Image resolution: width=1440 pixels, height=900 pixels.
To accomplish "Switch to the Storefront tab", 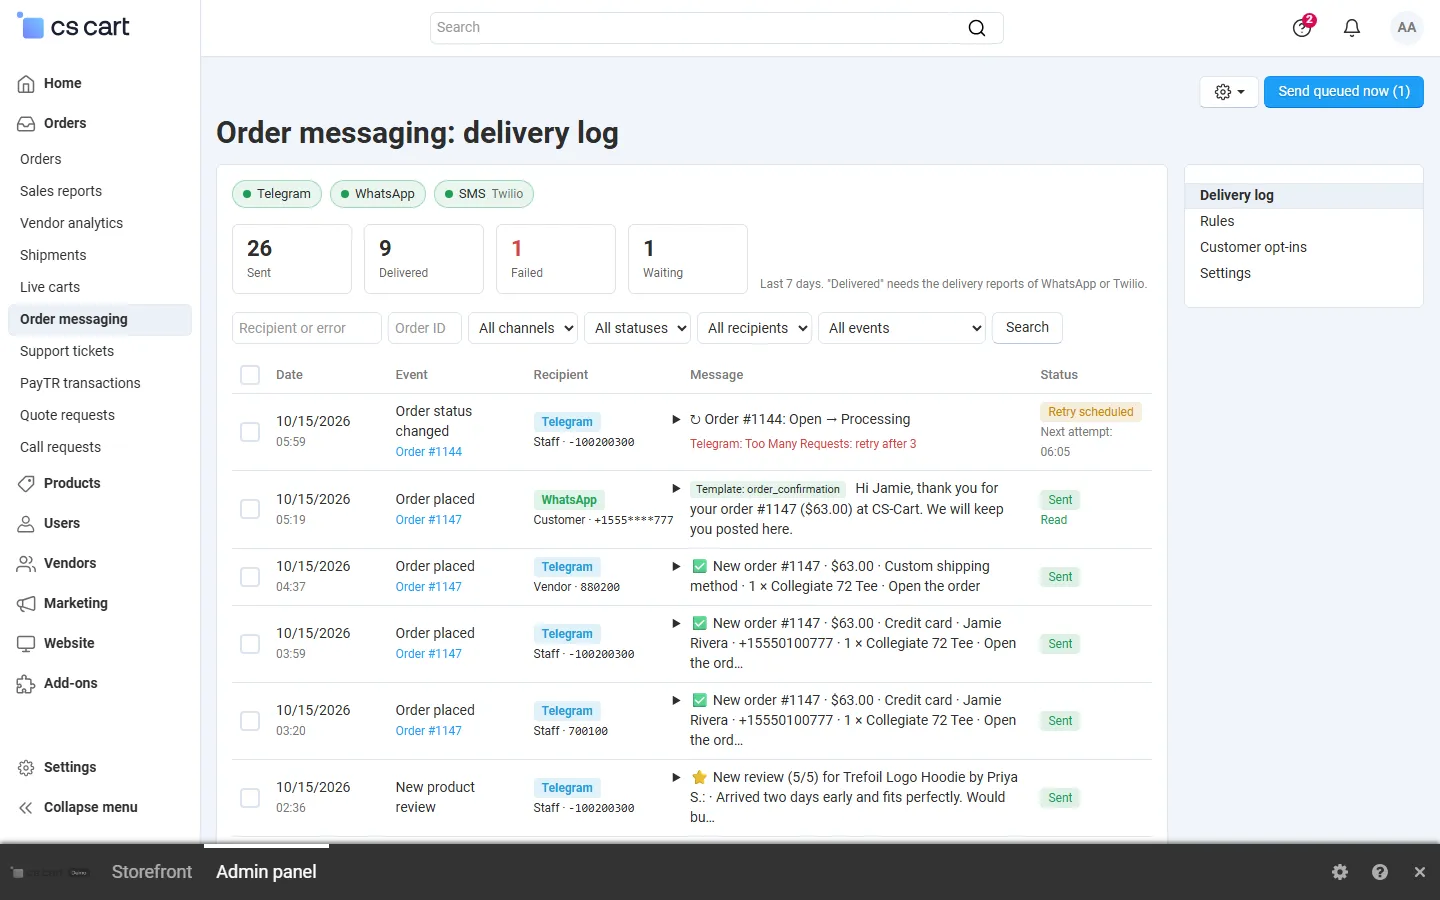I will [x=152, y=872].
